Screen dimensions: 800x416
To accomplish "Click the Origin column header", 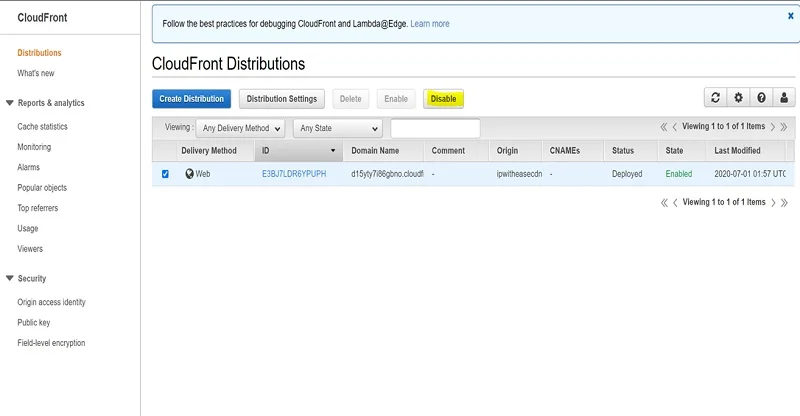I will pyautogui.click(x=507, y=151).
